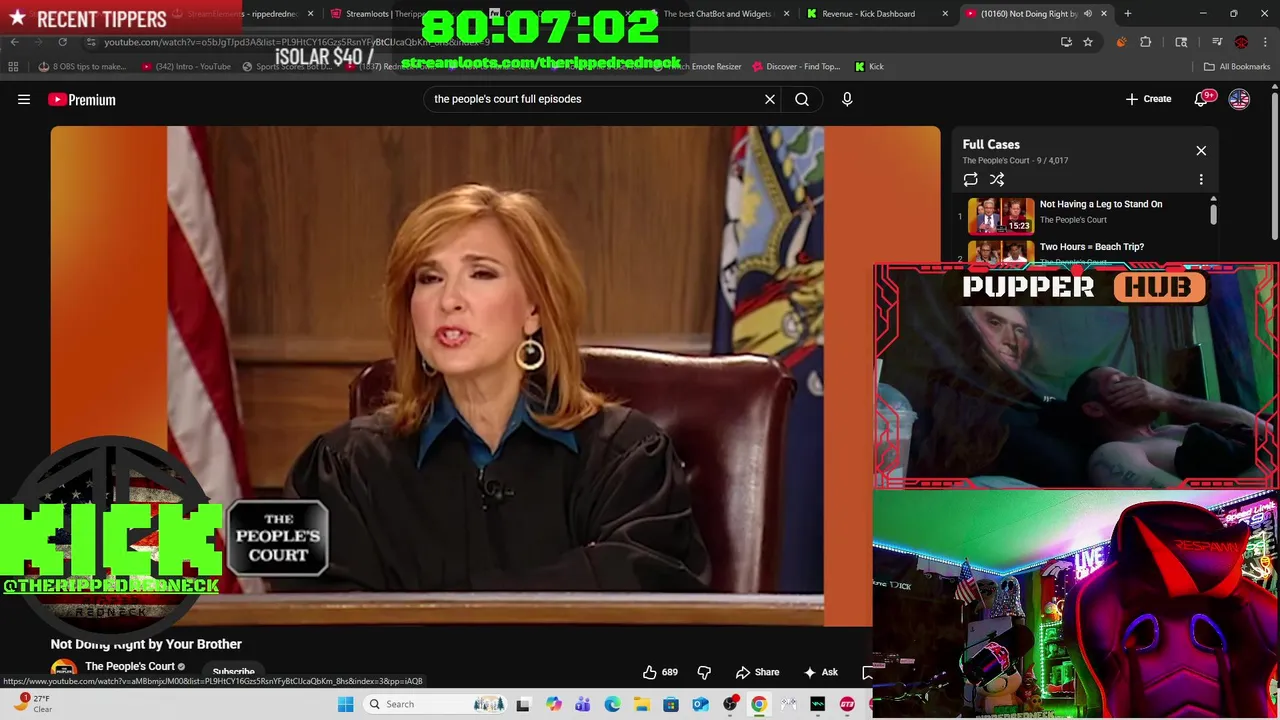Viewport: 1280px width, 720px height.
Task: Switch to Google Chrome on the taskbar
Action: coord(759,704)
